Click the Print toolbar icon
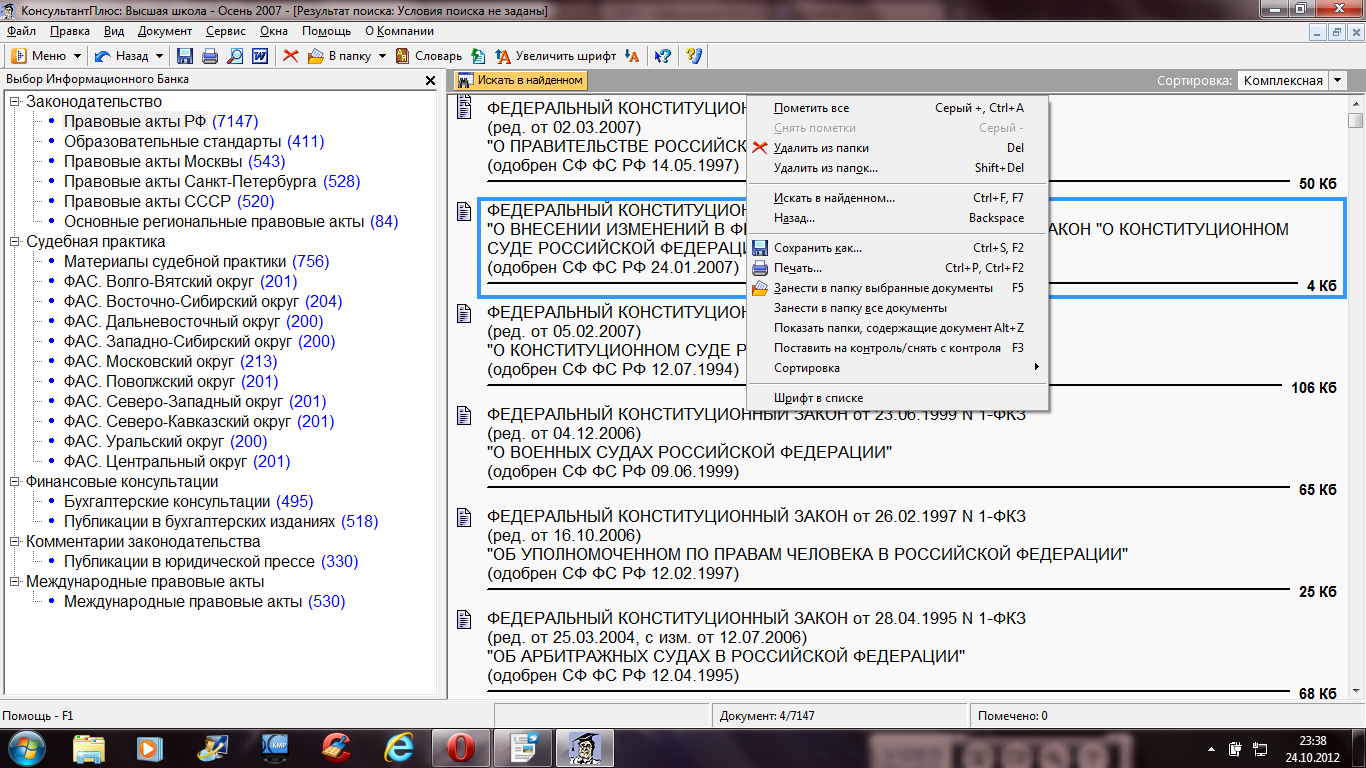This screenshot has width=1366, height=768. click(210, 56)
